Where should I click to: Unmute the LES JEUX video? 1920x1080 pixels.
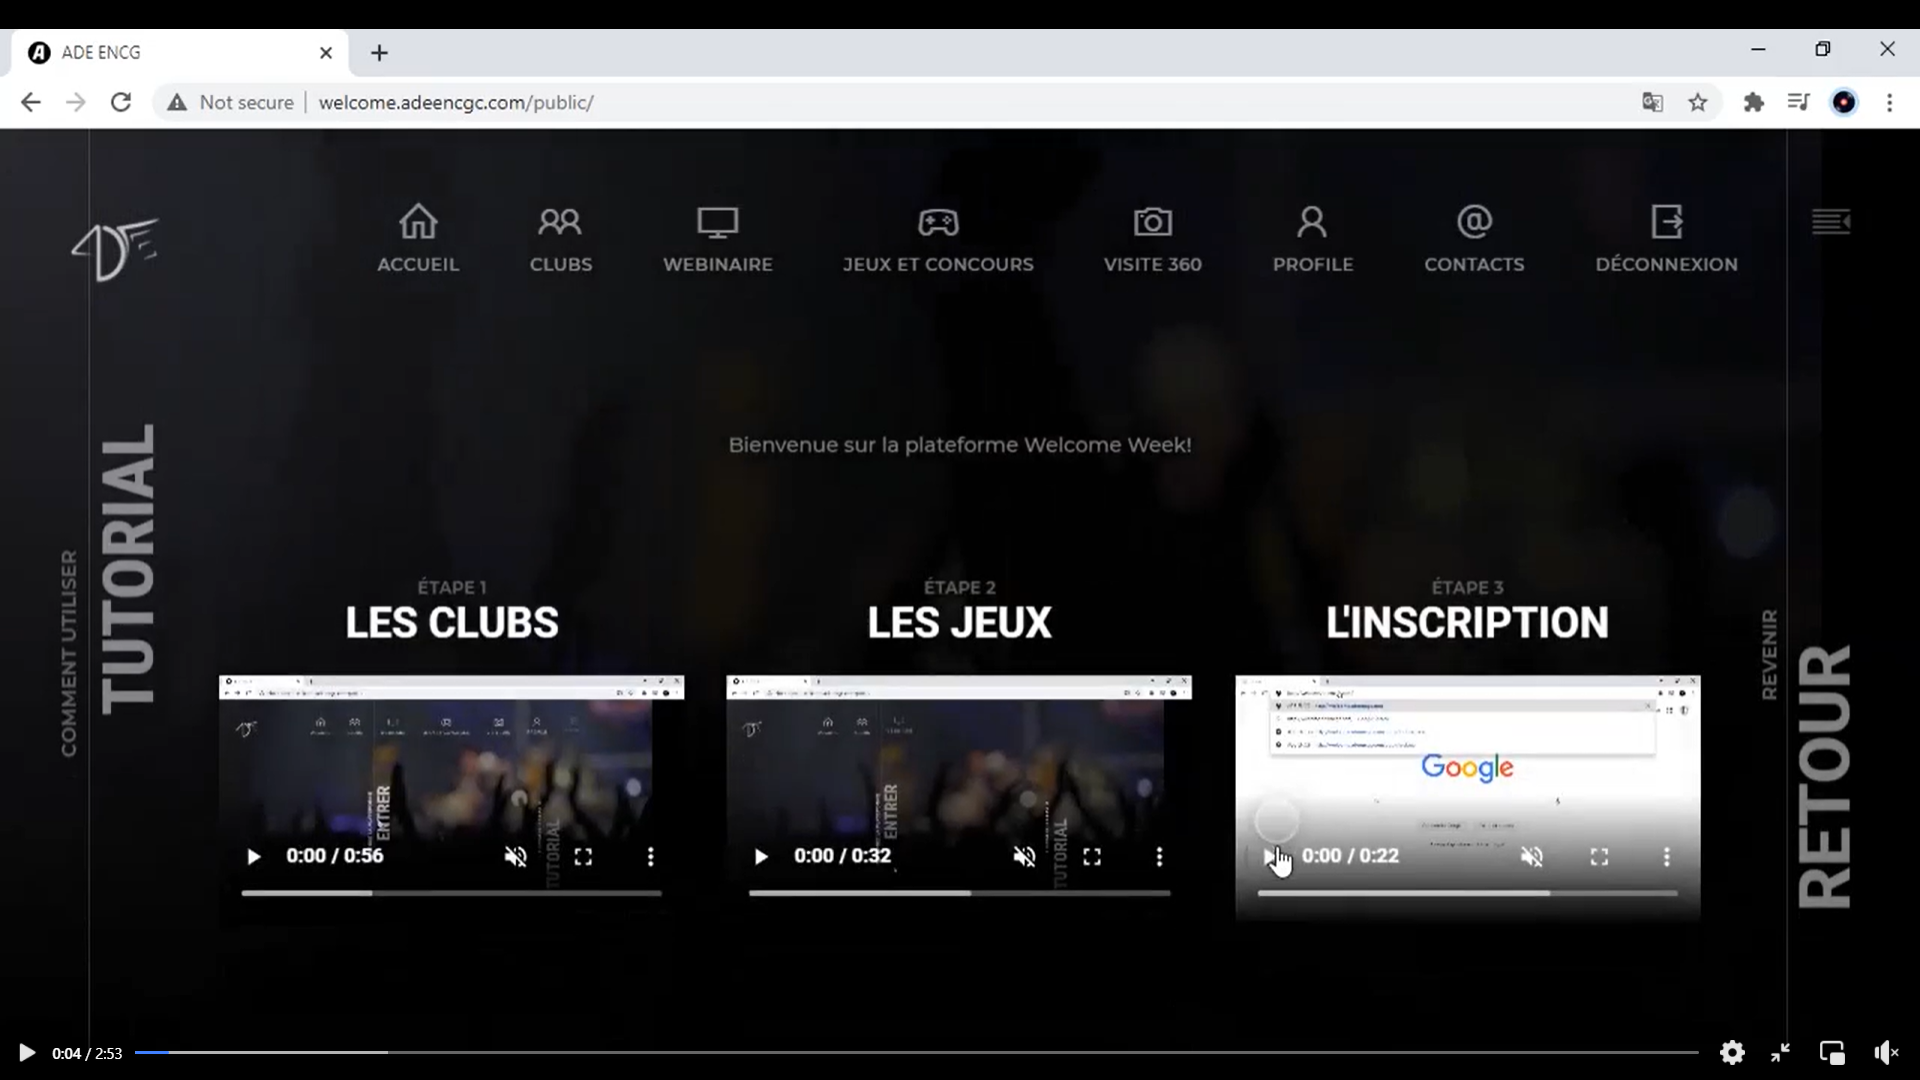point(1024,857)
